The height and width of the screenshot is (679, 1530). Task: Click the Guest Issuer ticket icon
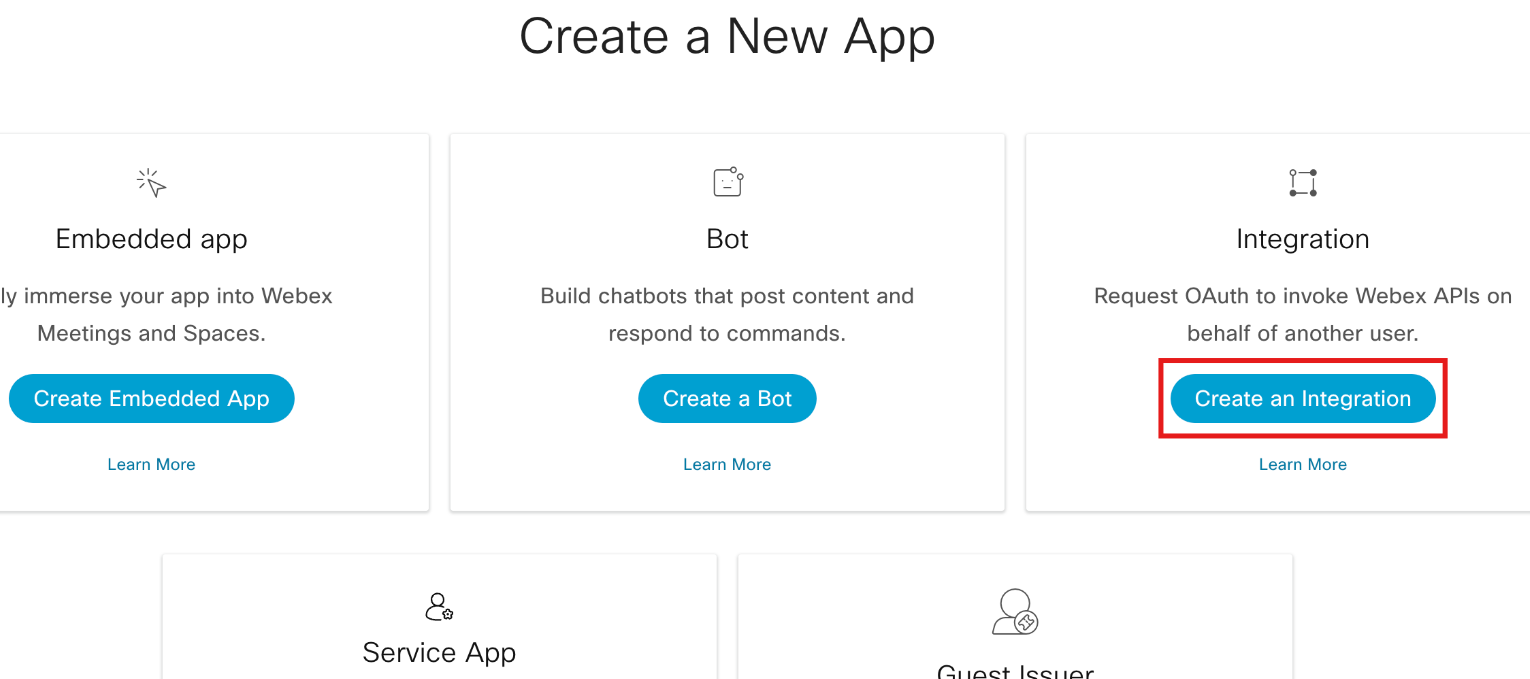(x=1014, y=611)
